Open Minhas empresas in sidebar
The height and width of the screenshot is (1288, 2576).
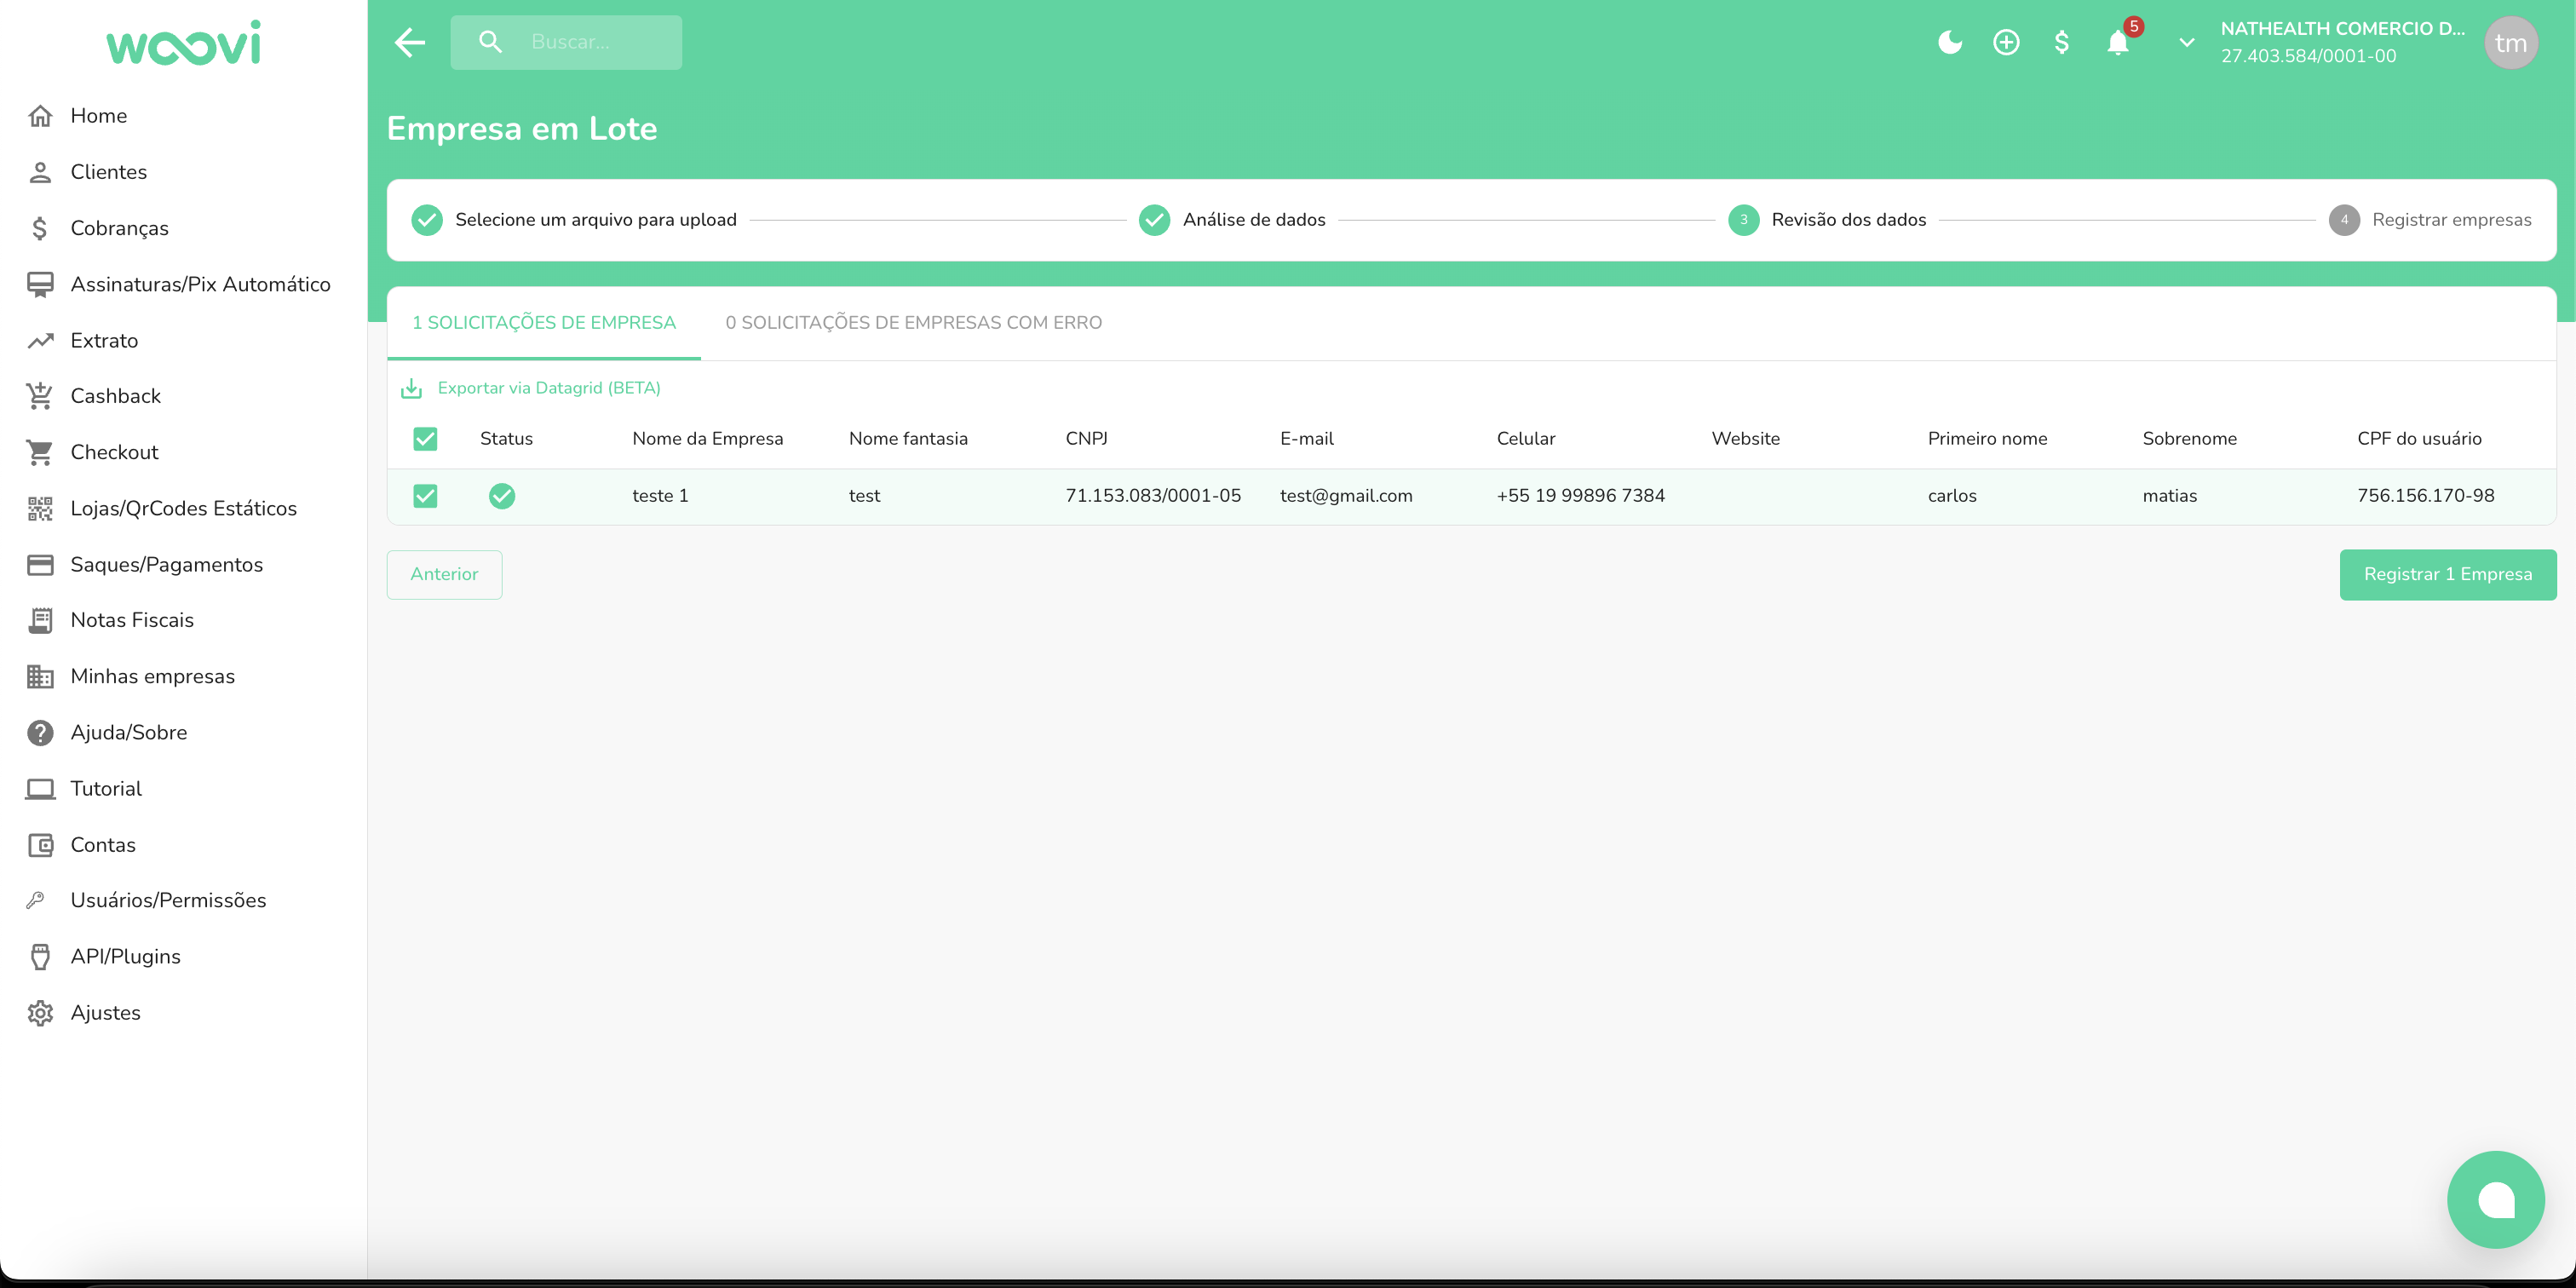[x=152, y=676]
